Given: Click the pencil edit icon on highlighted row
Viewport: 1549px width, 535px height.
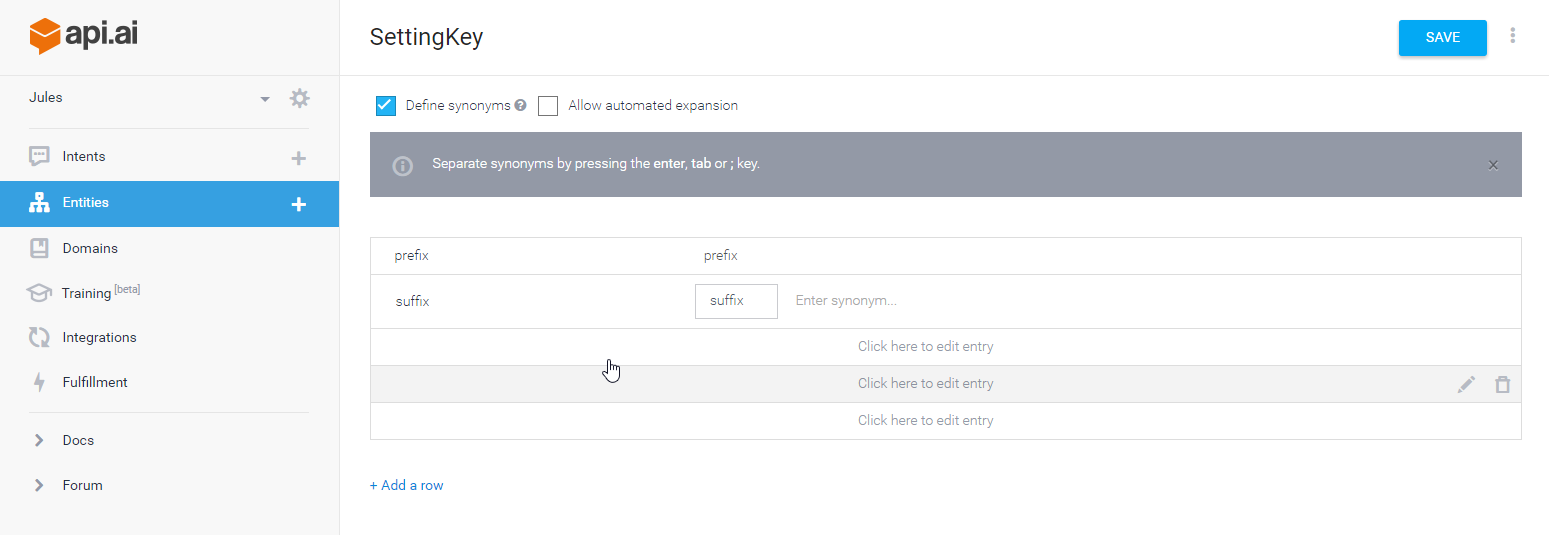Looking at the screenshot, I should (x=1466, y=384).
